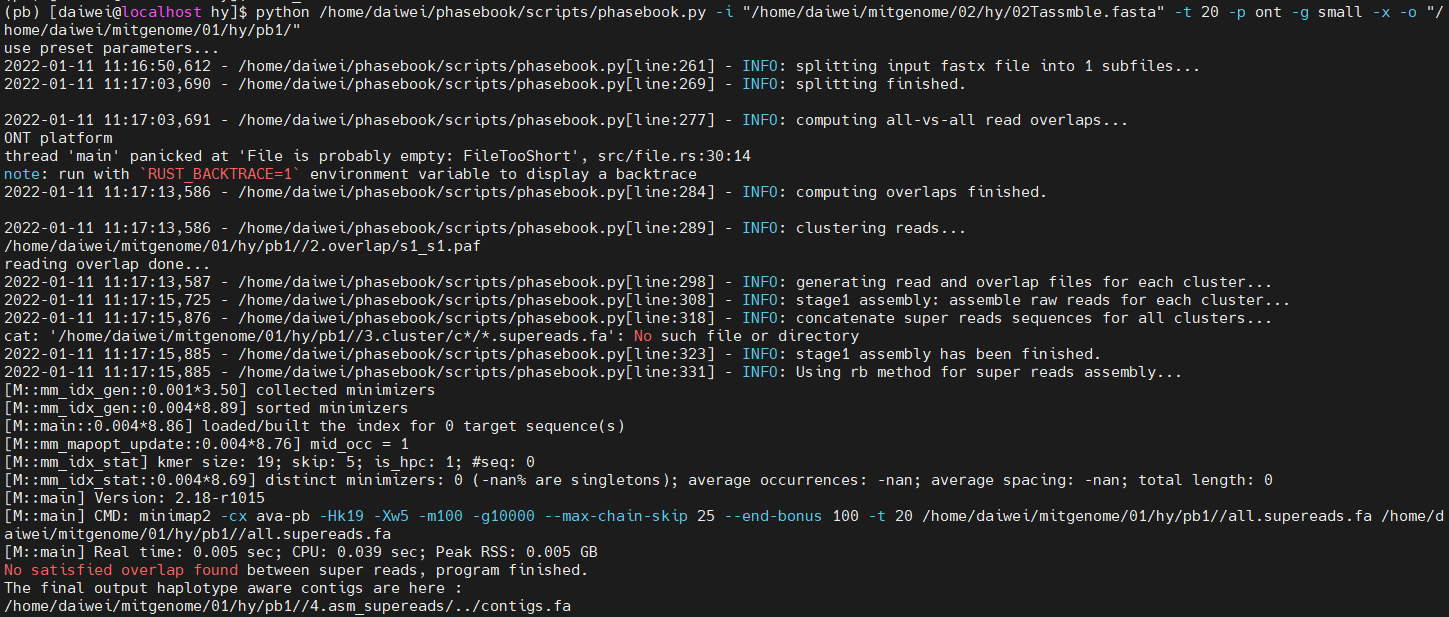This screenshot has width=1449, height=617.
Task: Click red "No satisfied overlap found" message
Action: 121,570
